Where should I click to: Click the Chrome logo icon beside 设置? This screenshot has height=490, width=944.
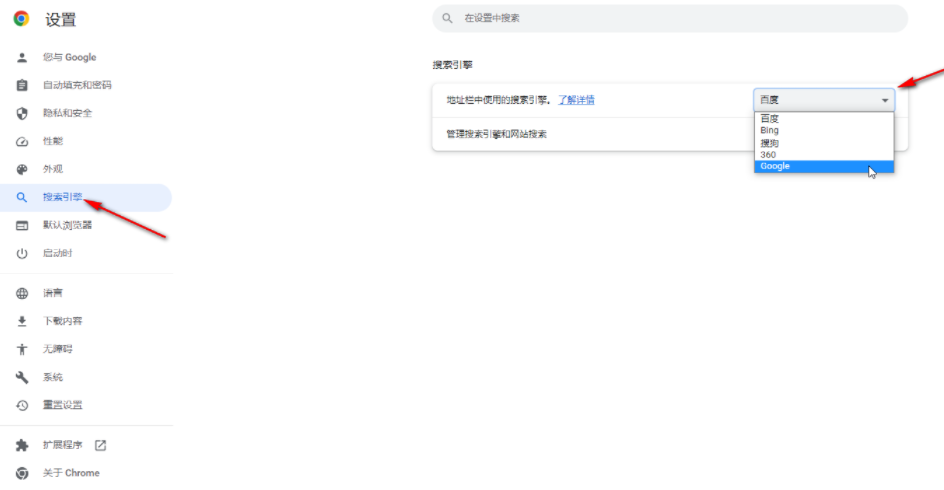point(22,19)
